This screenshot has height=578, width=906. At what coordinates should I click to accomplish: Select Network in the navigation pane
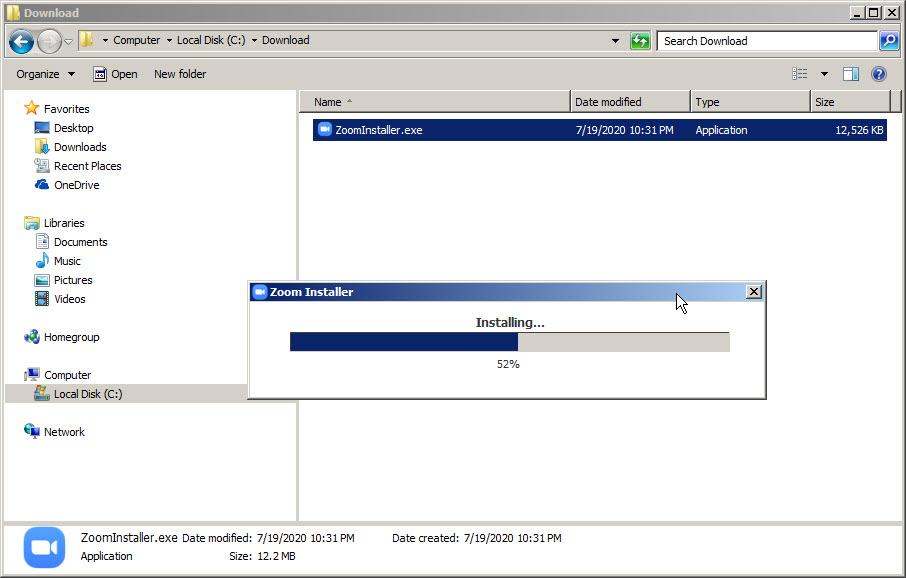[x=64, y=432]
